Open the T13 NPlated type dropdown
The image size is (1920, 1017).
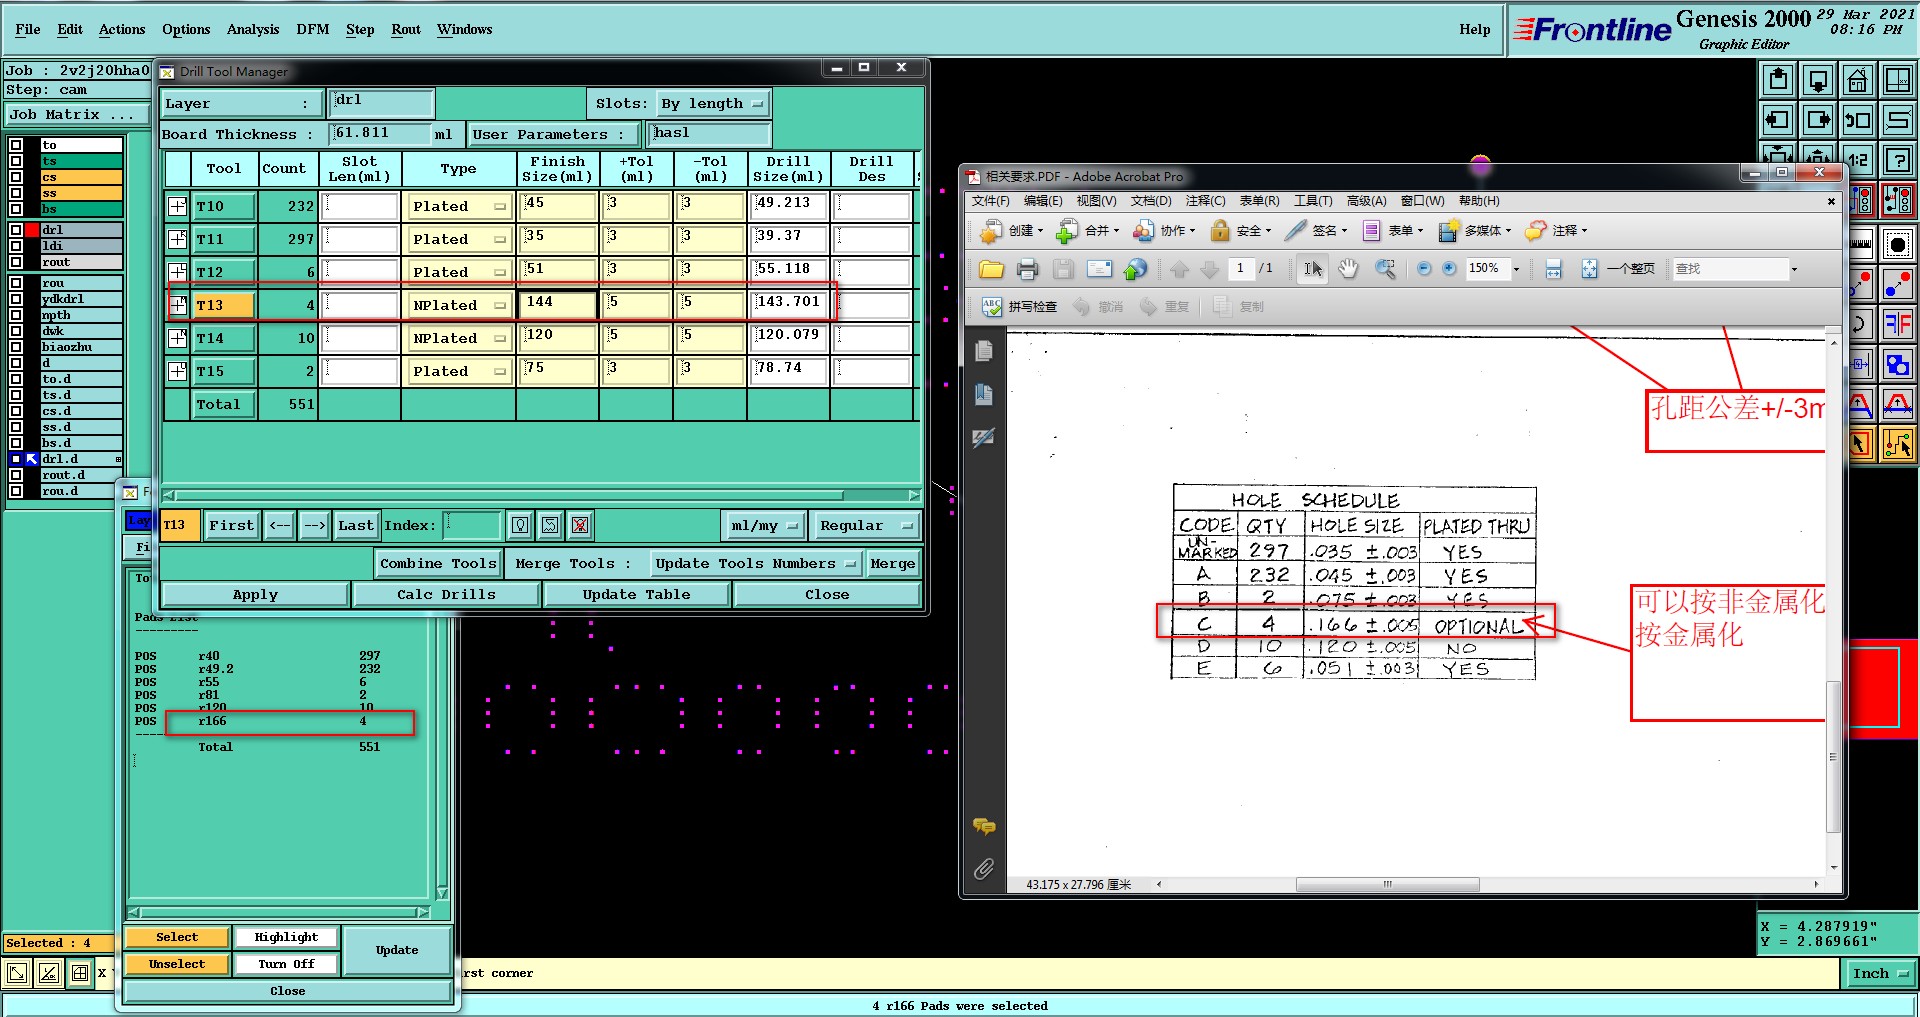click(459, 305)
